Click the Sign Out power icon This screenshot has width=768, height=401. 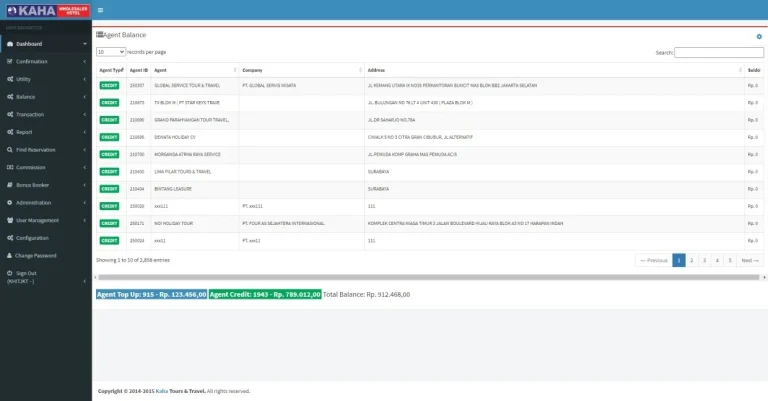click(10, 273)
